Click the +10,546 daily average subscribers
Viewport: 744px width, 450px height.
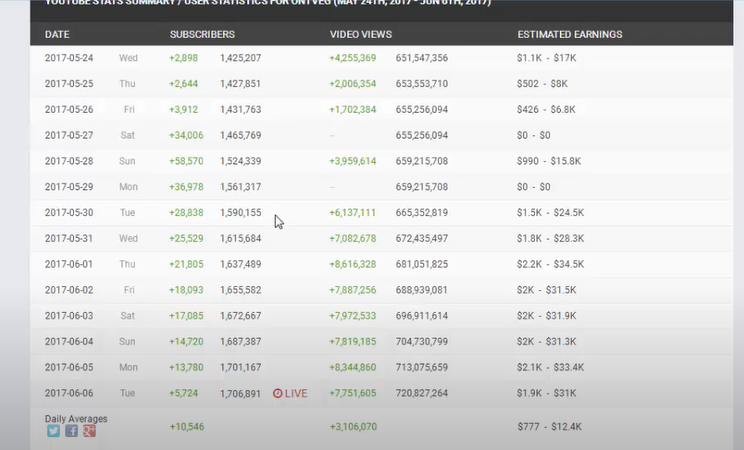[x=186, y=427]
